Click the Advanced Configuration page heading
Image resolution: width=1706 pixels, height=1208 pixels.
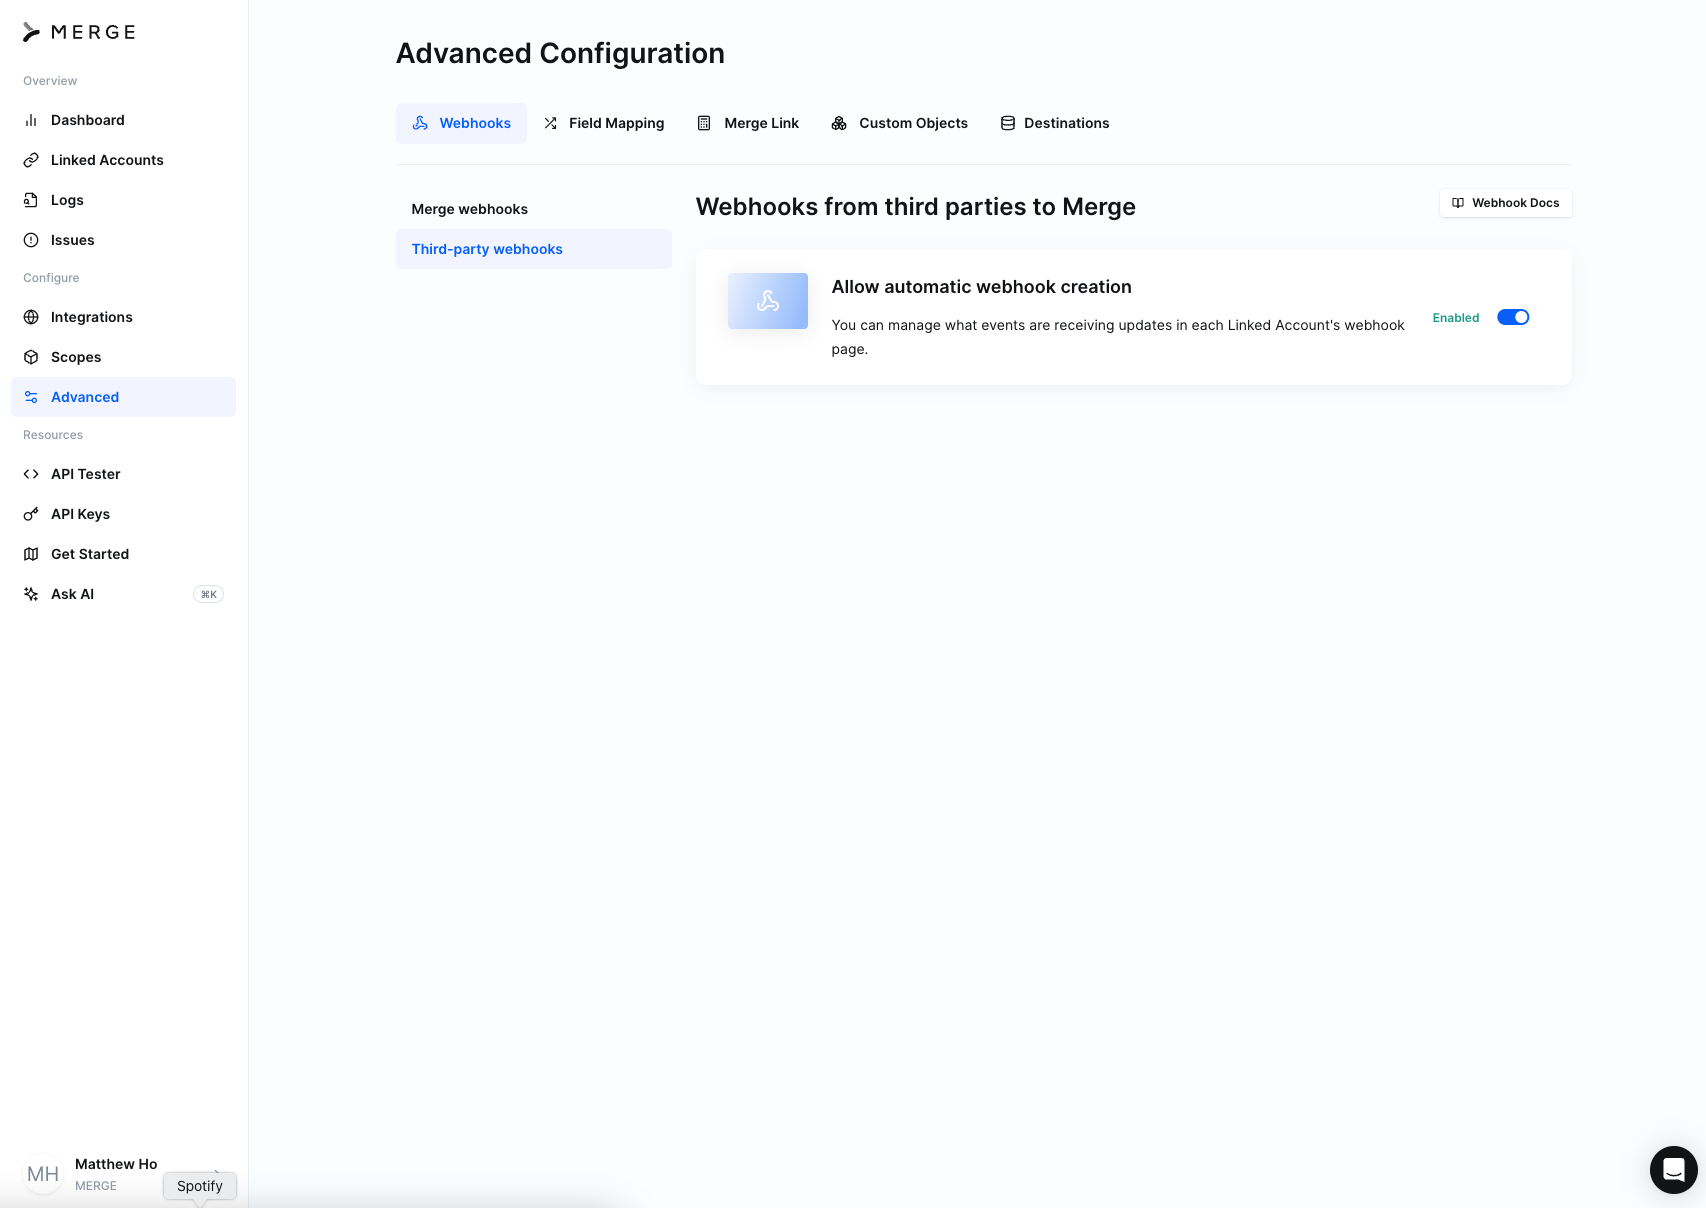pos(560,53)
